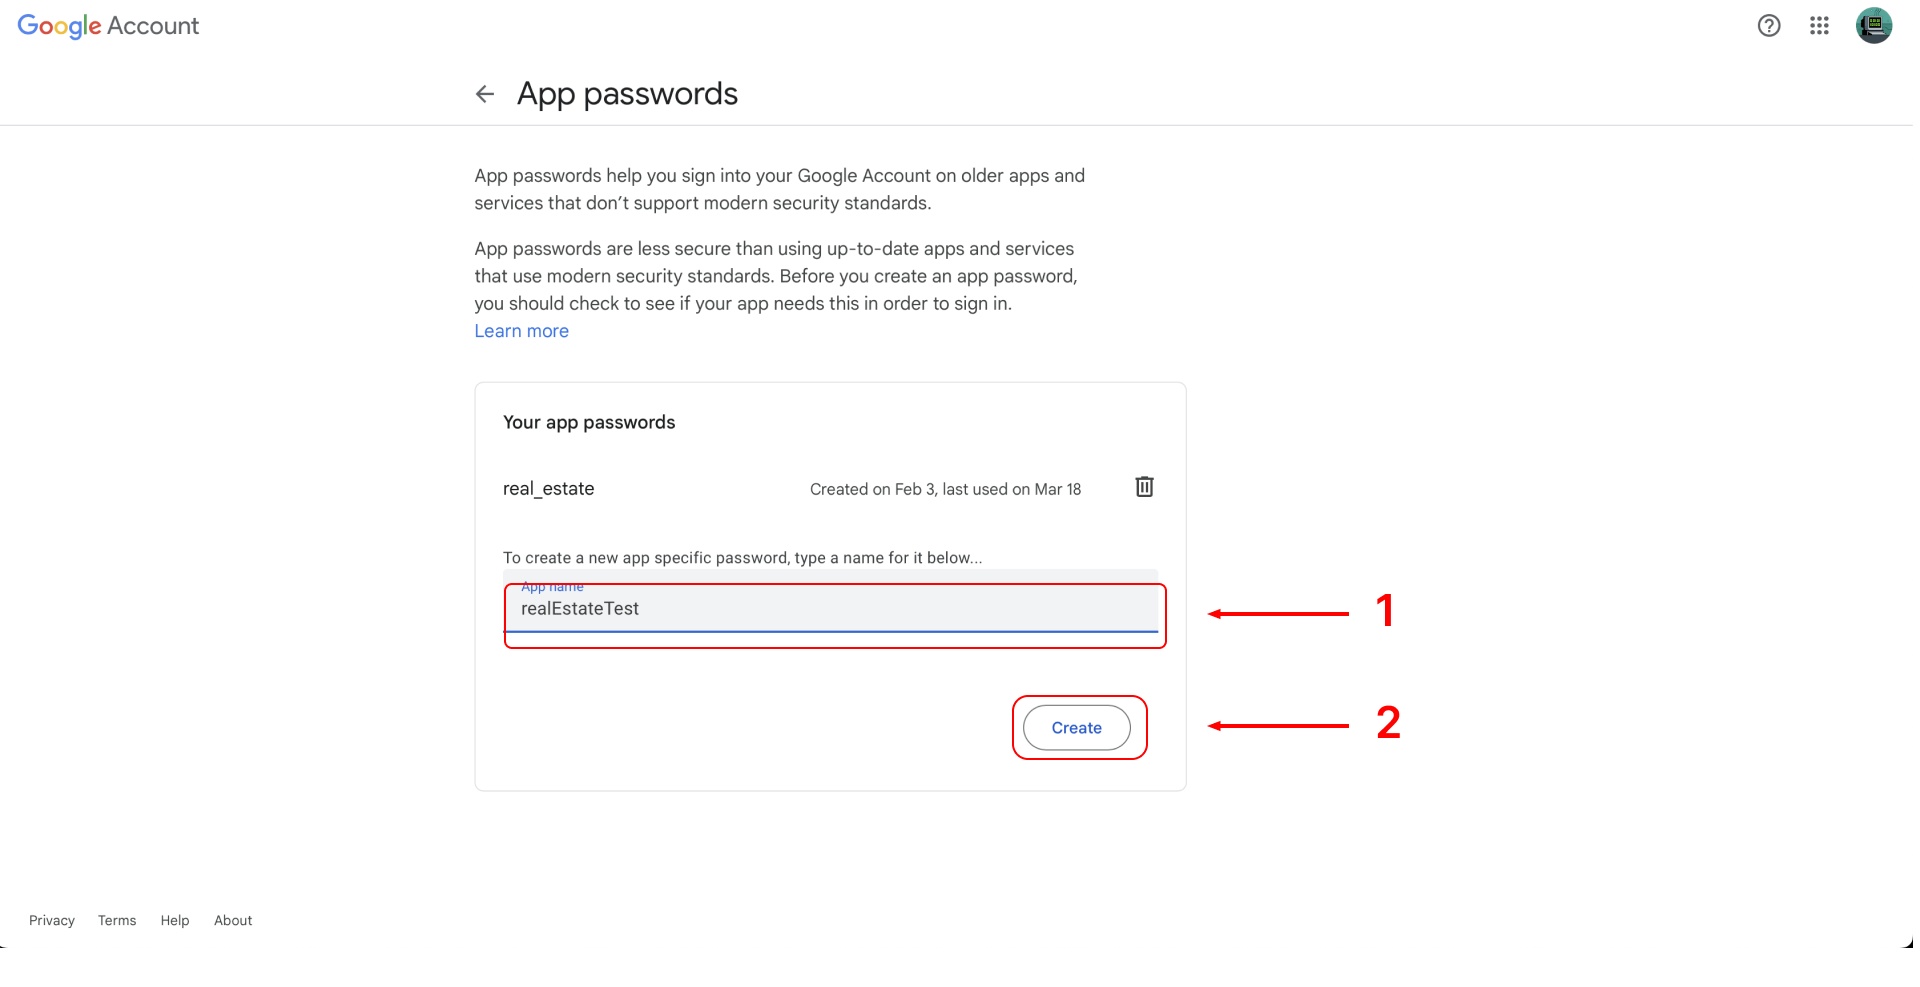The height and width of the screenshot is (987, 1920).
Task: Select the real_estate password entry name
Action: click(x=548, y=489)
